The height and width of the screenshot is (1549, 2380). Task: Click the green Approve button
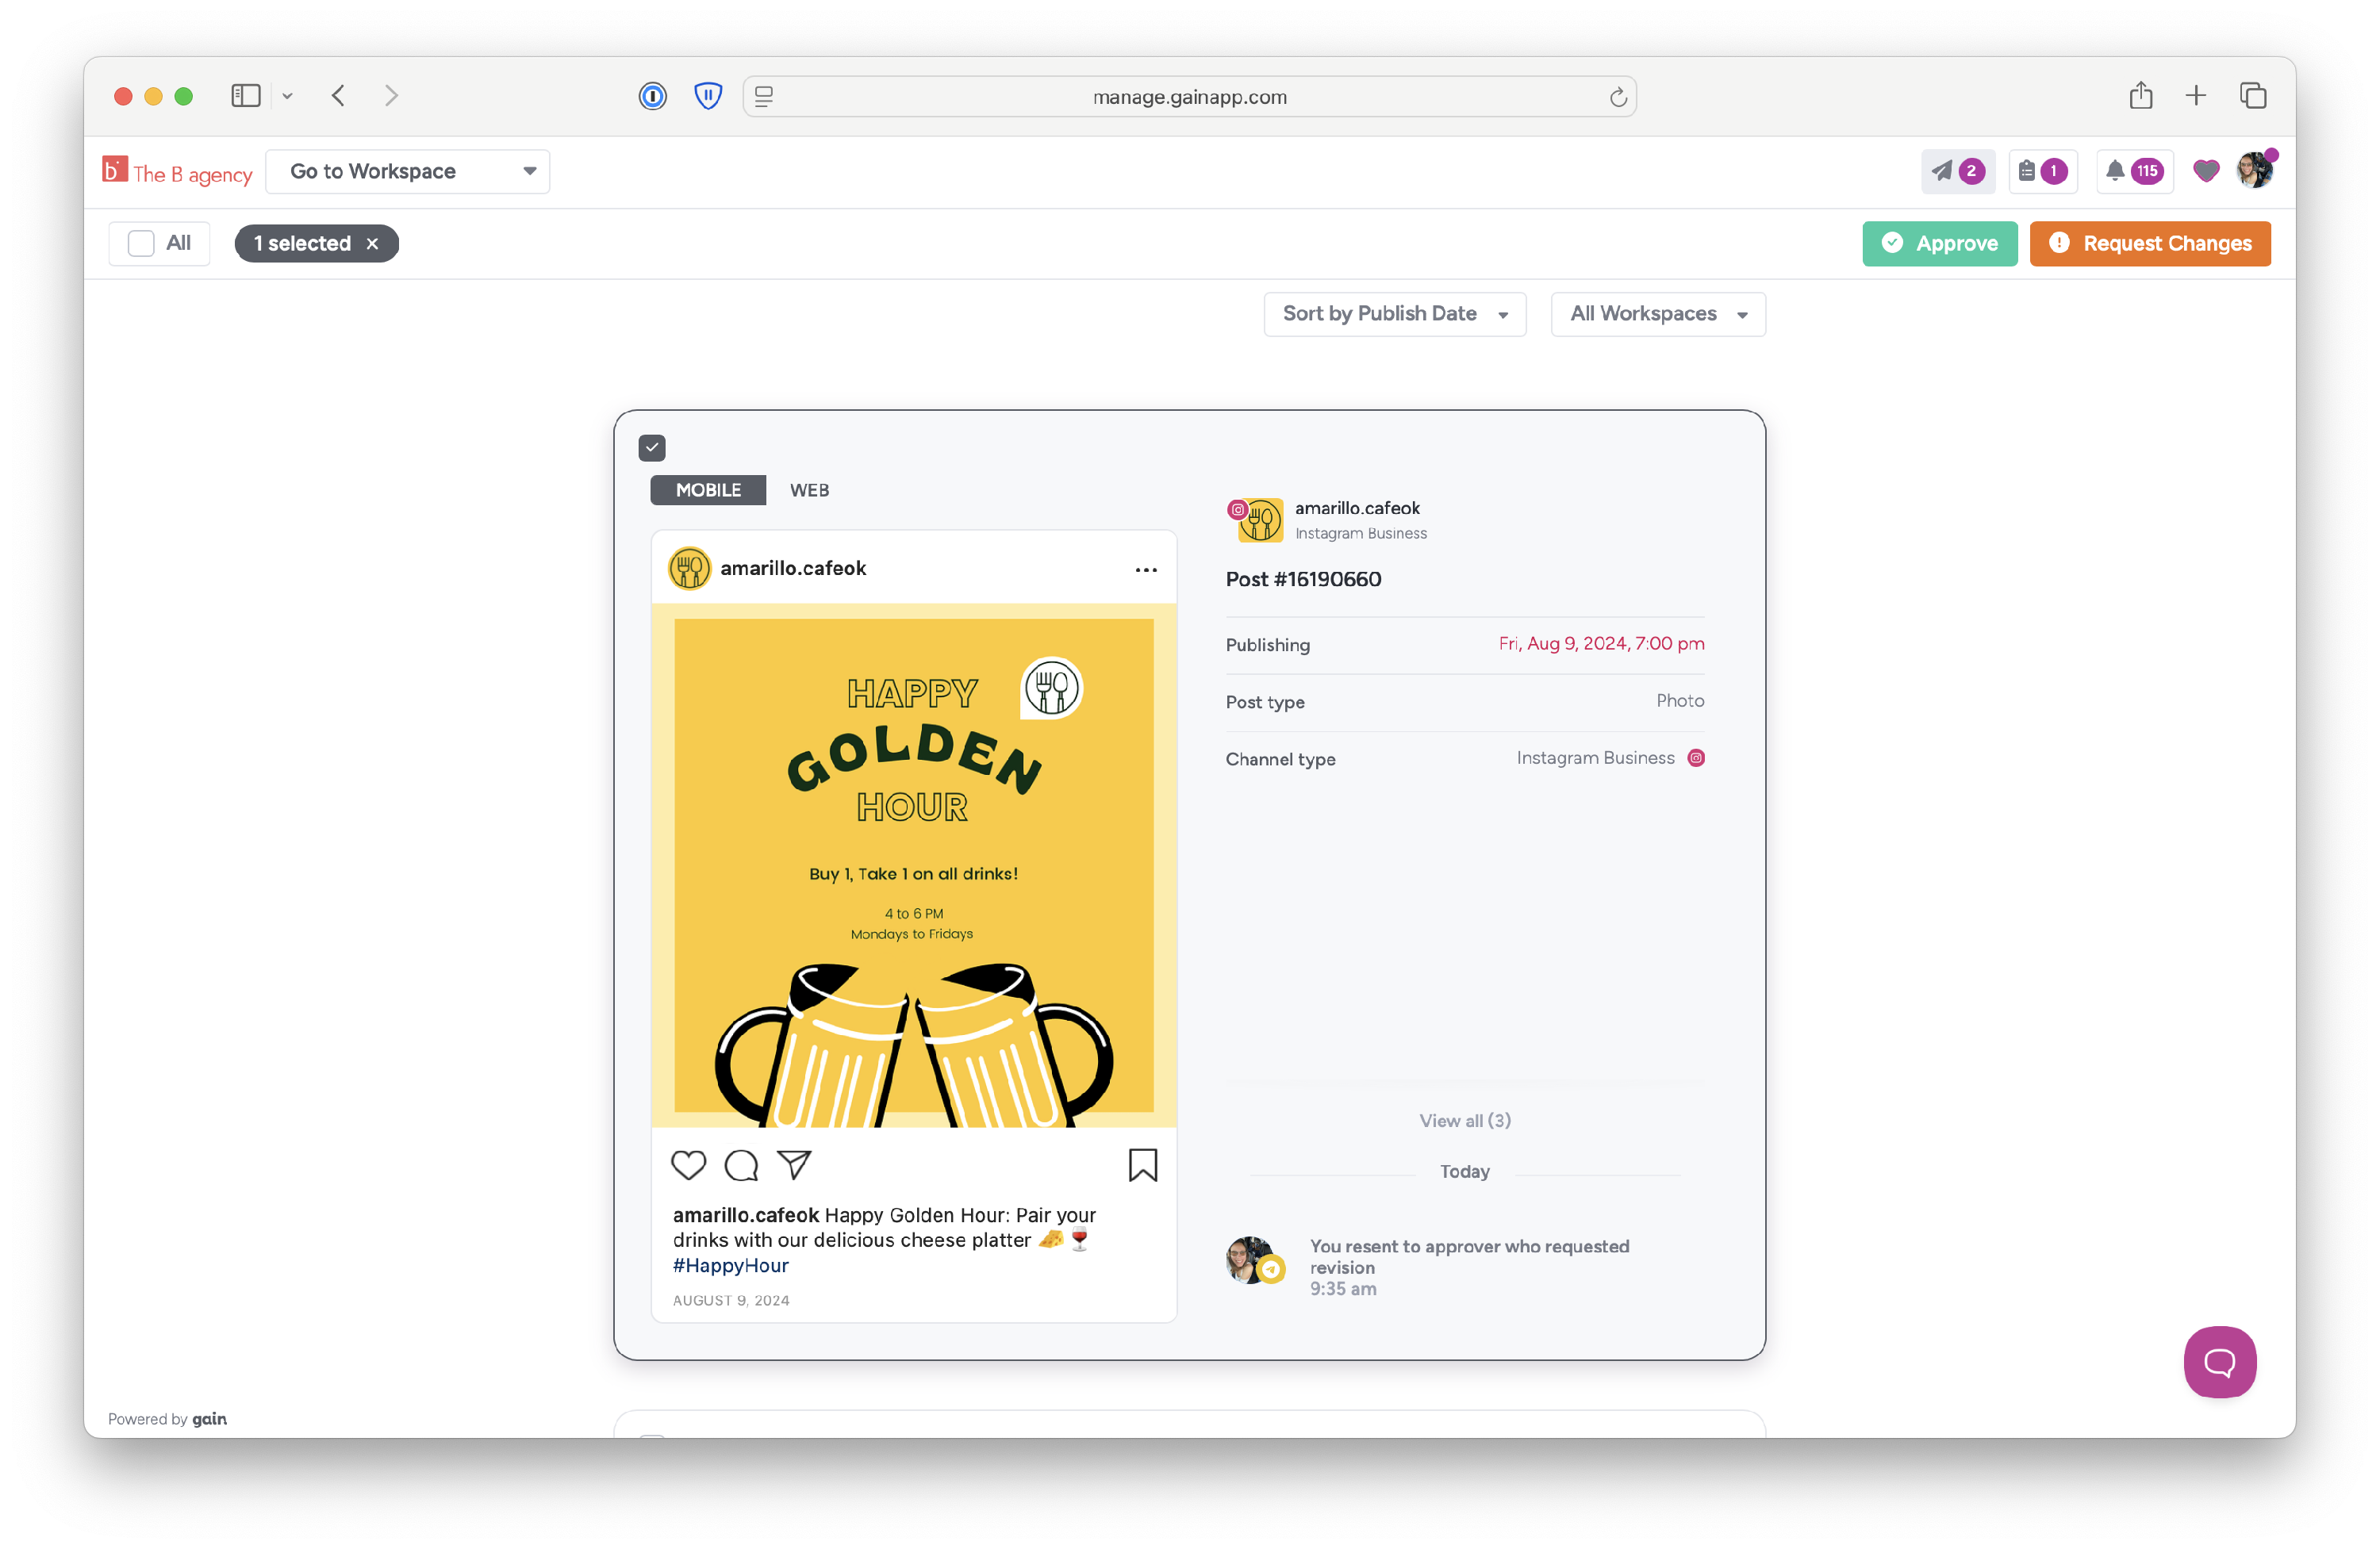point(1939,244)
